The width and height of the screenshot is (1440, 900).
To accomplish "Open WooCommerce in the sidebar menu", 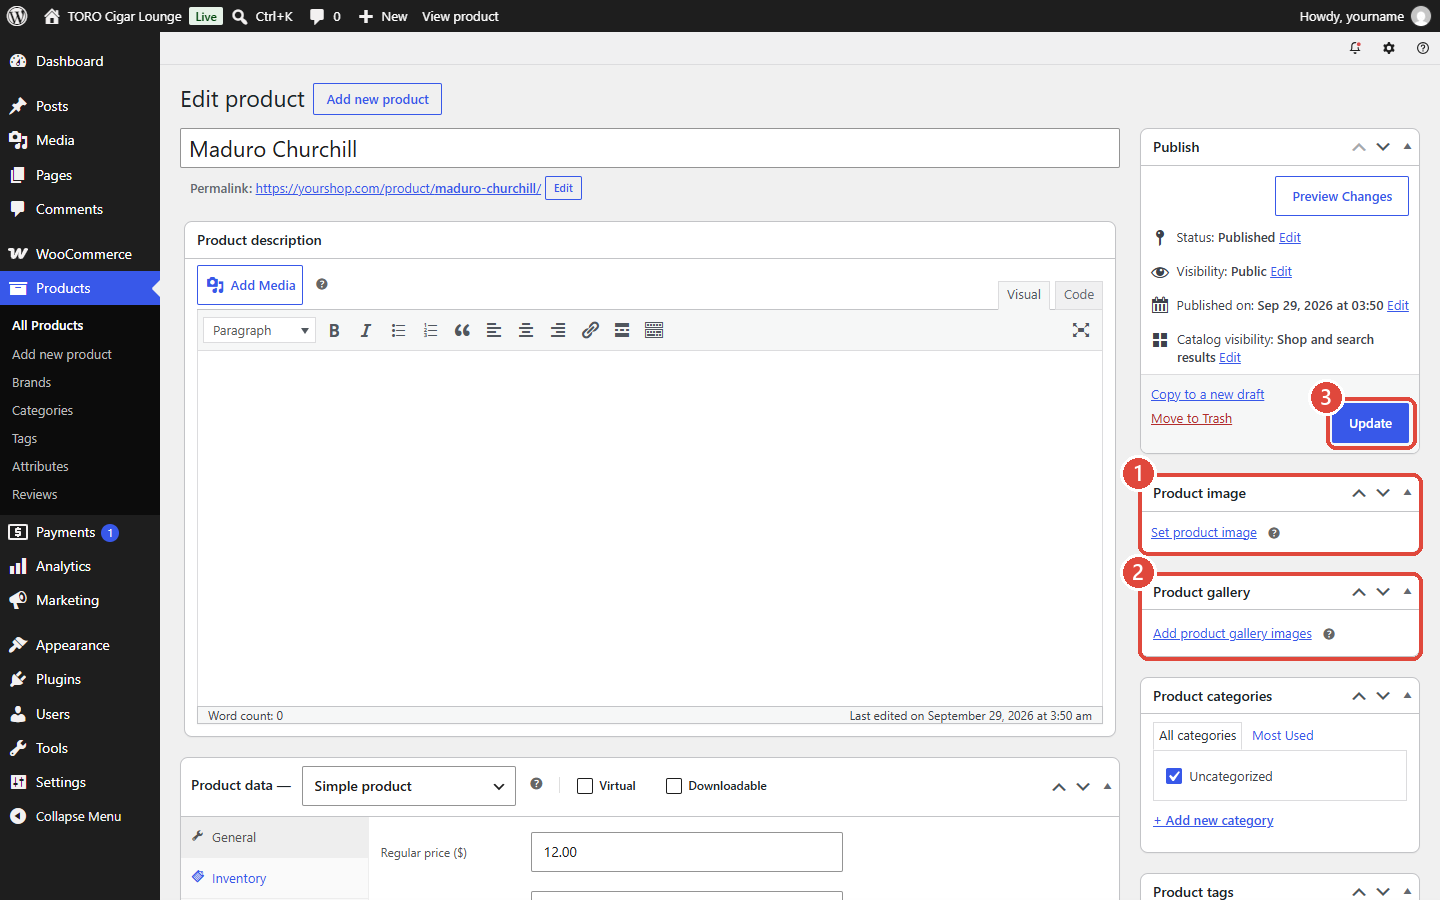I will tap(80, 254).
